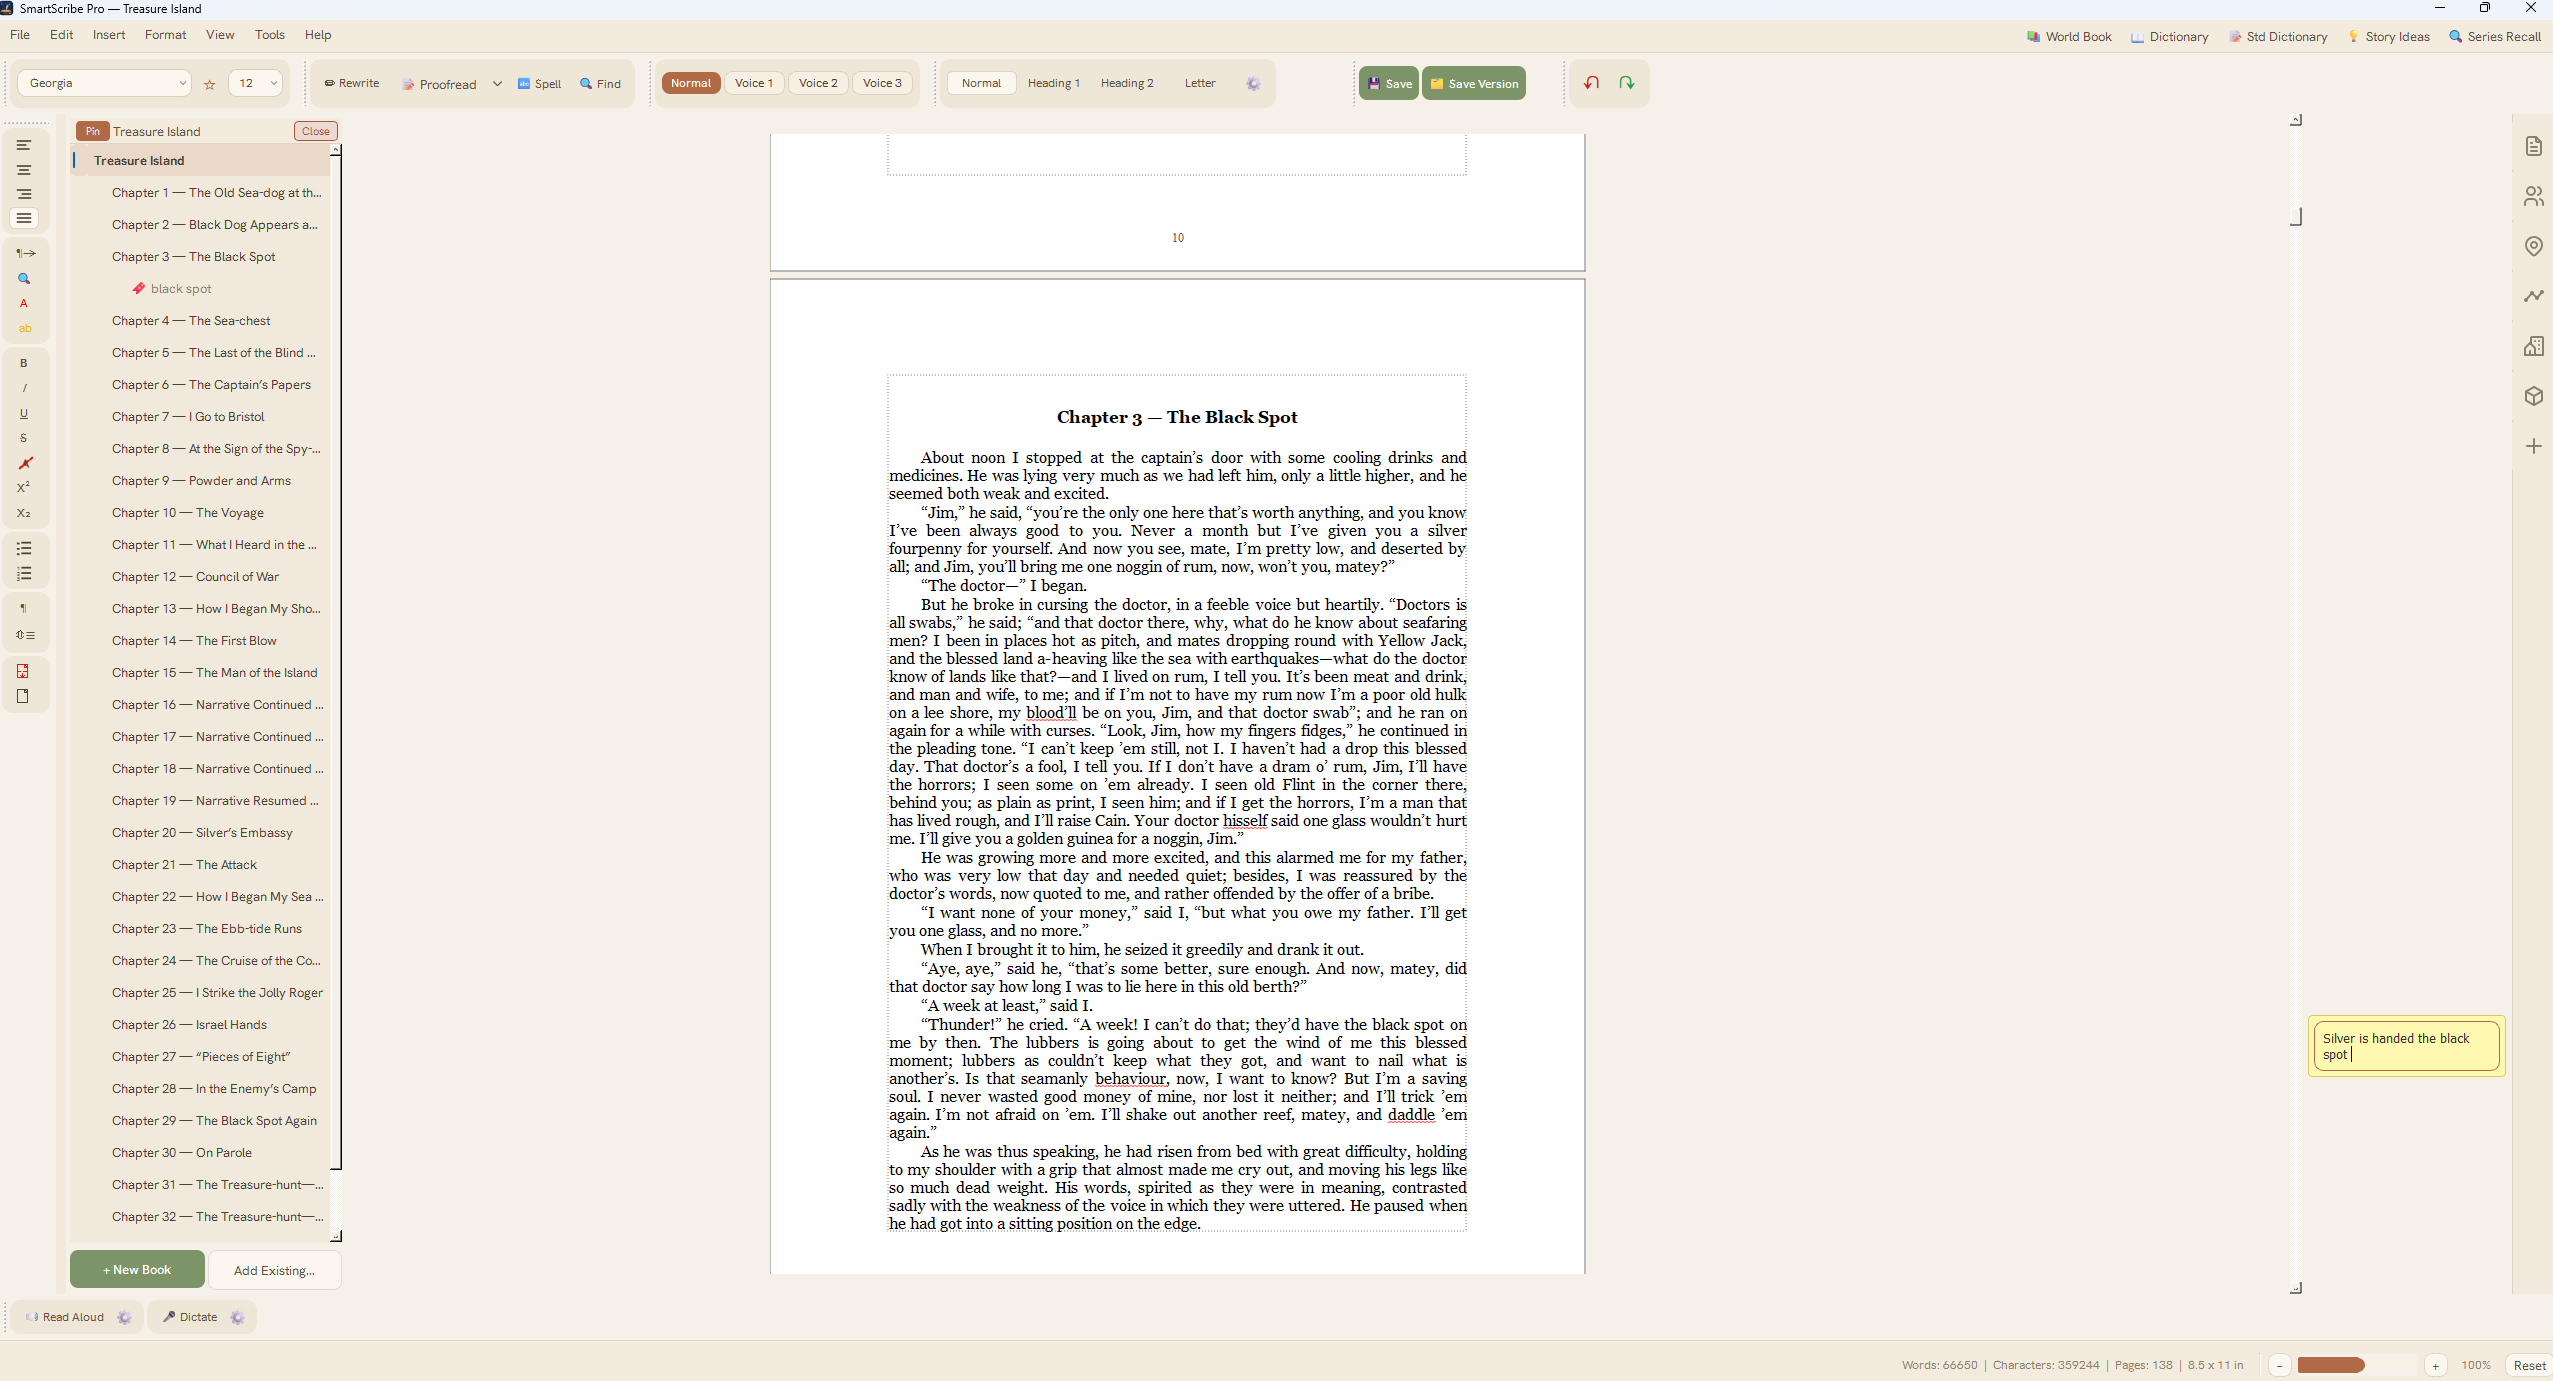The image size is (2553, 1381).
Task: Toggle underline formatting
Action: click(24, 413)
